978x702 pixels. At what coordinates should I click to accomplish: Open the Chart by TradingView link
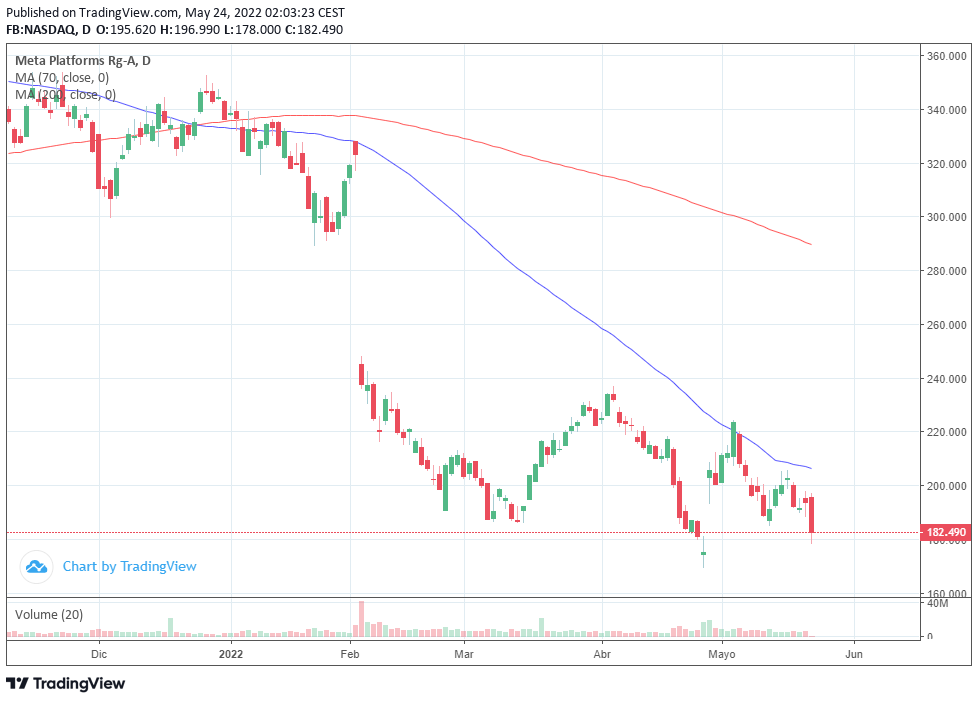[x=129, y=567]
